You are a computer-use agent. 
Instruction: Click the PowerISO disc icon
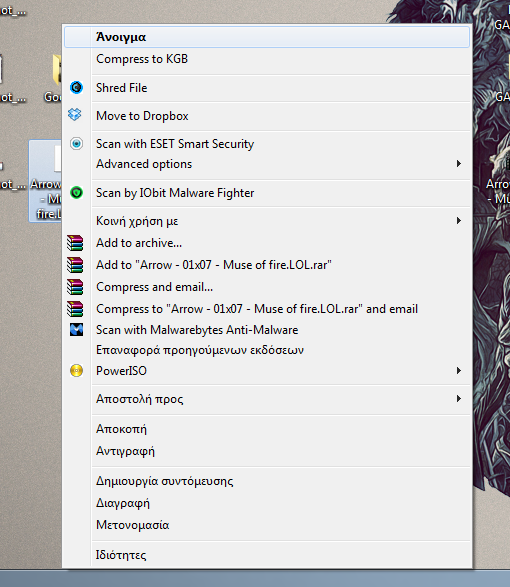click(x=76, y=371)
